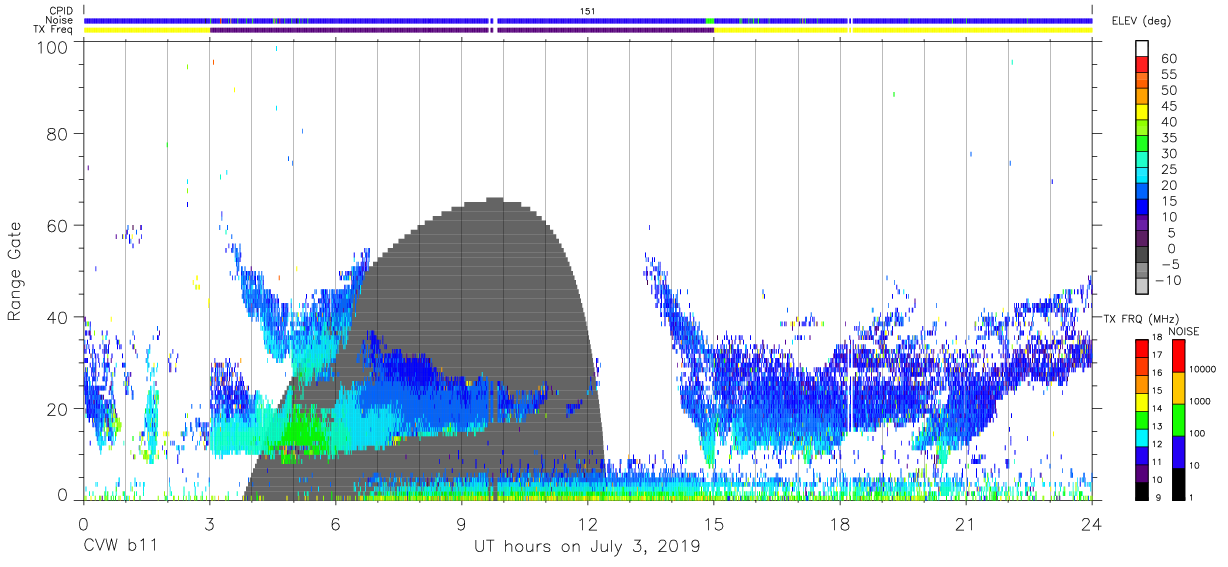Click the y-axis tick label '20'
The height and width of the screenshot is (567, 1228).
59,408
